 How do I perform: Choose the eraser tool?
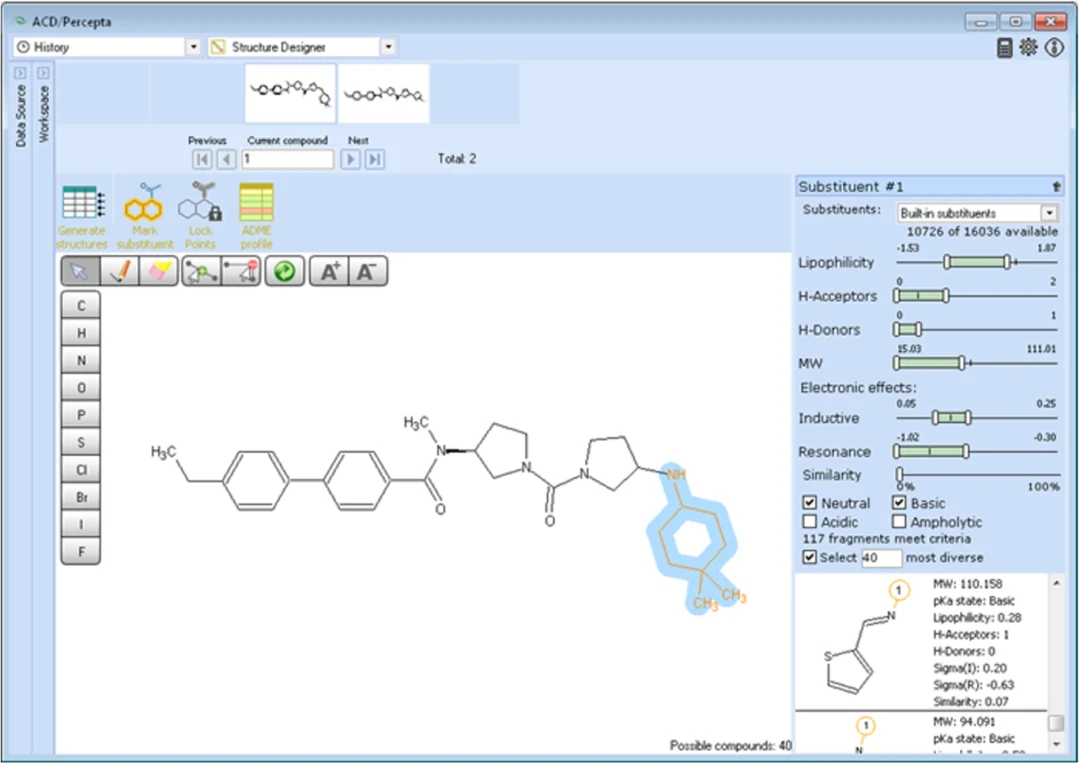click(159, 271)
